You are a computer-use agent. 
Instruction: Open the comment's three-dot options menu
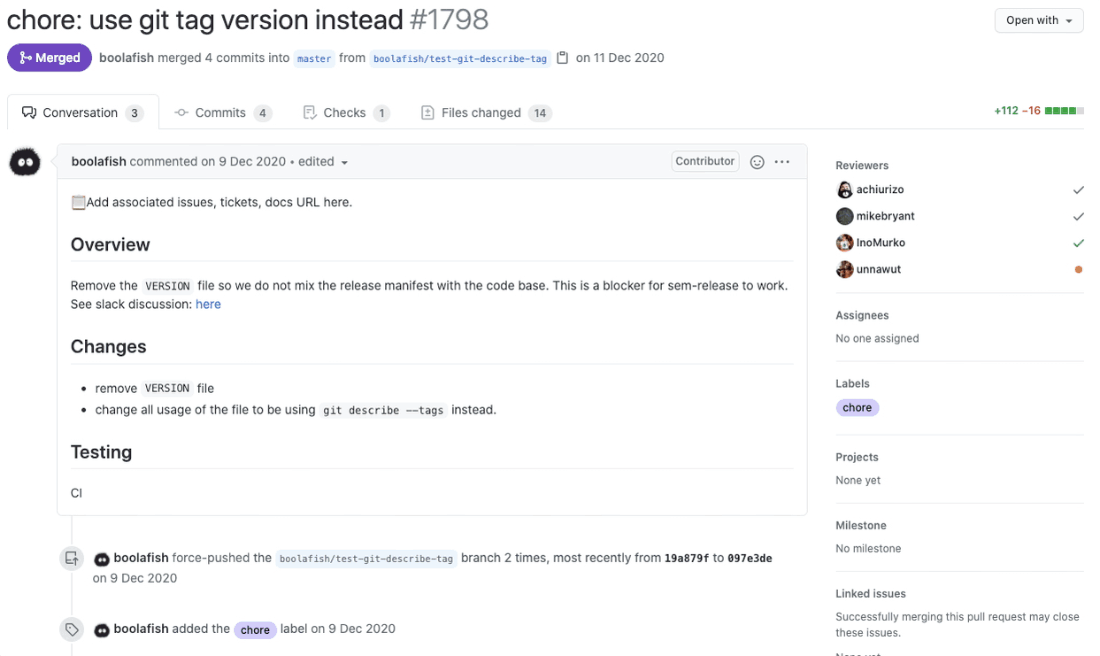point(782,162)
